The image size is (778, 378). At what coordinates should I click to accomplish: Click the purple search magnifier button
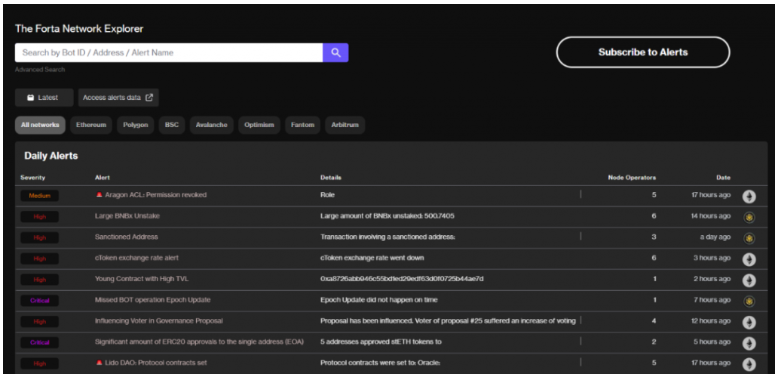pos(335,53)
